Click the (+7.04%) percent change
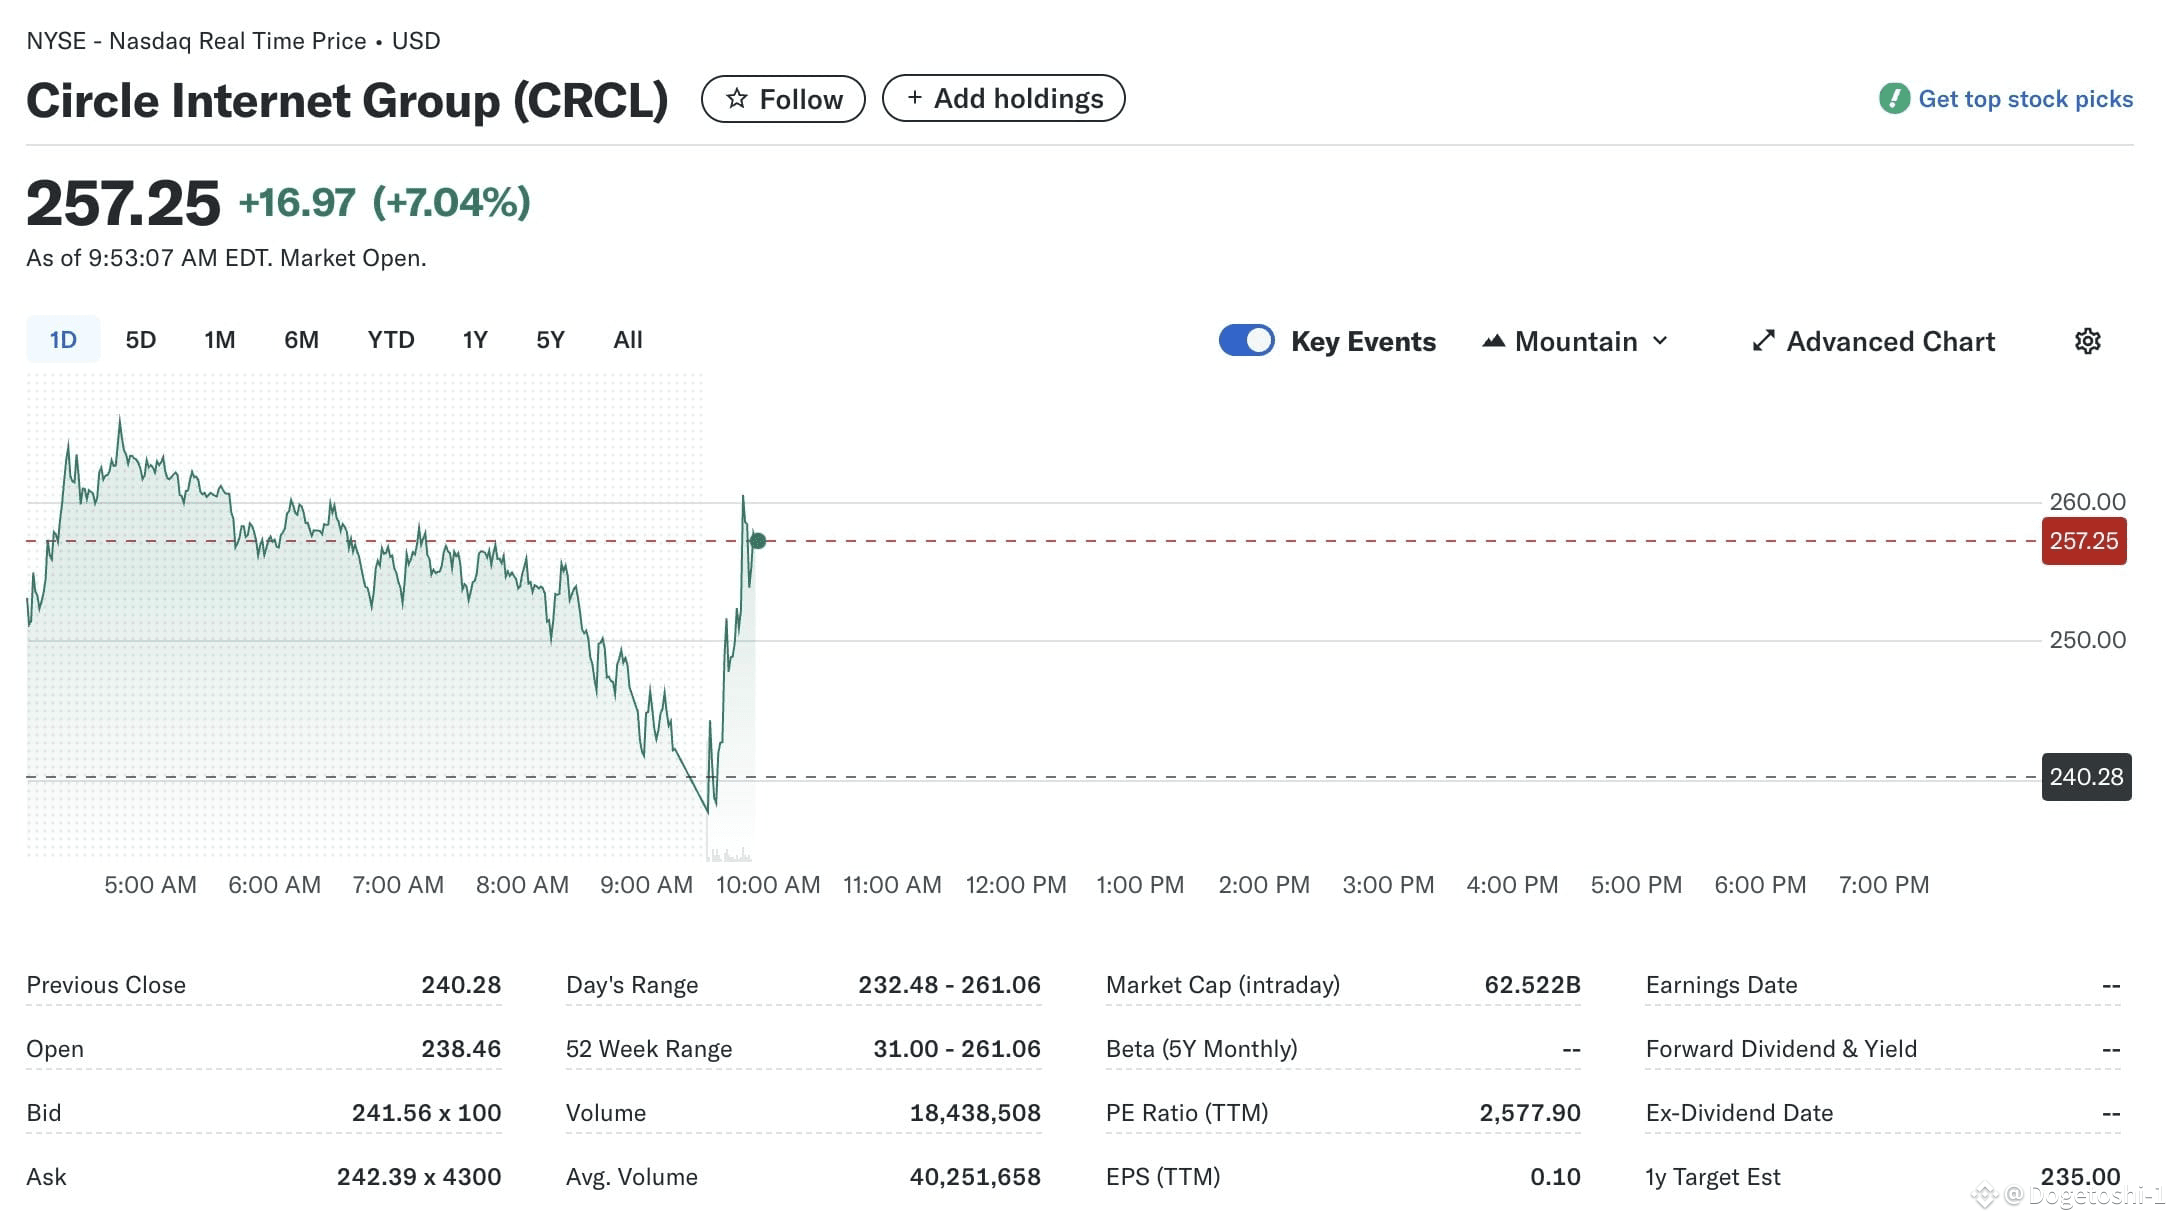Screen dimensions: 2174x1220 [x=451, y=203]
